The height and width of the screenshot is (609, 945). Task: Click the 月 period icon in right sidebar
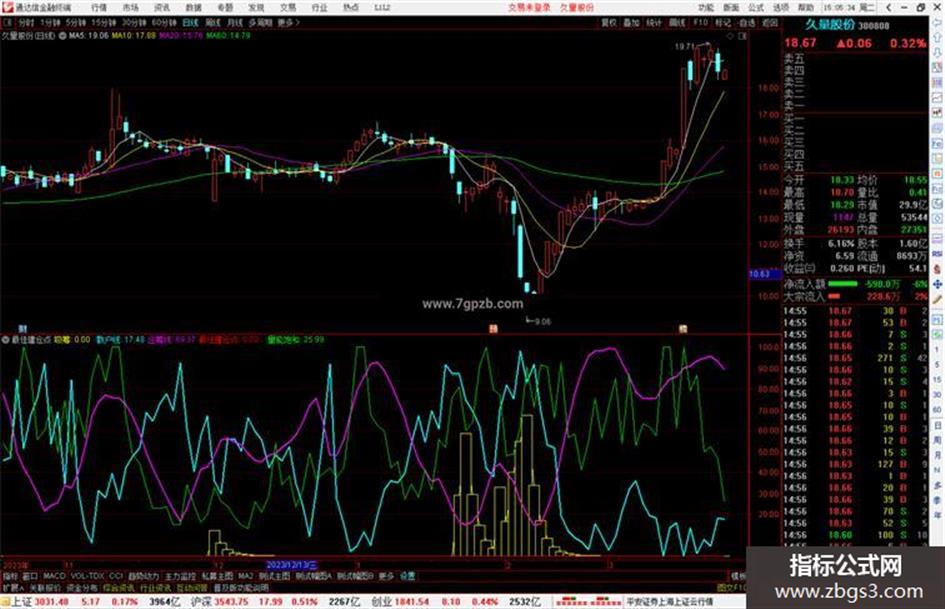pyautogui.click(x=938, y=455)
